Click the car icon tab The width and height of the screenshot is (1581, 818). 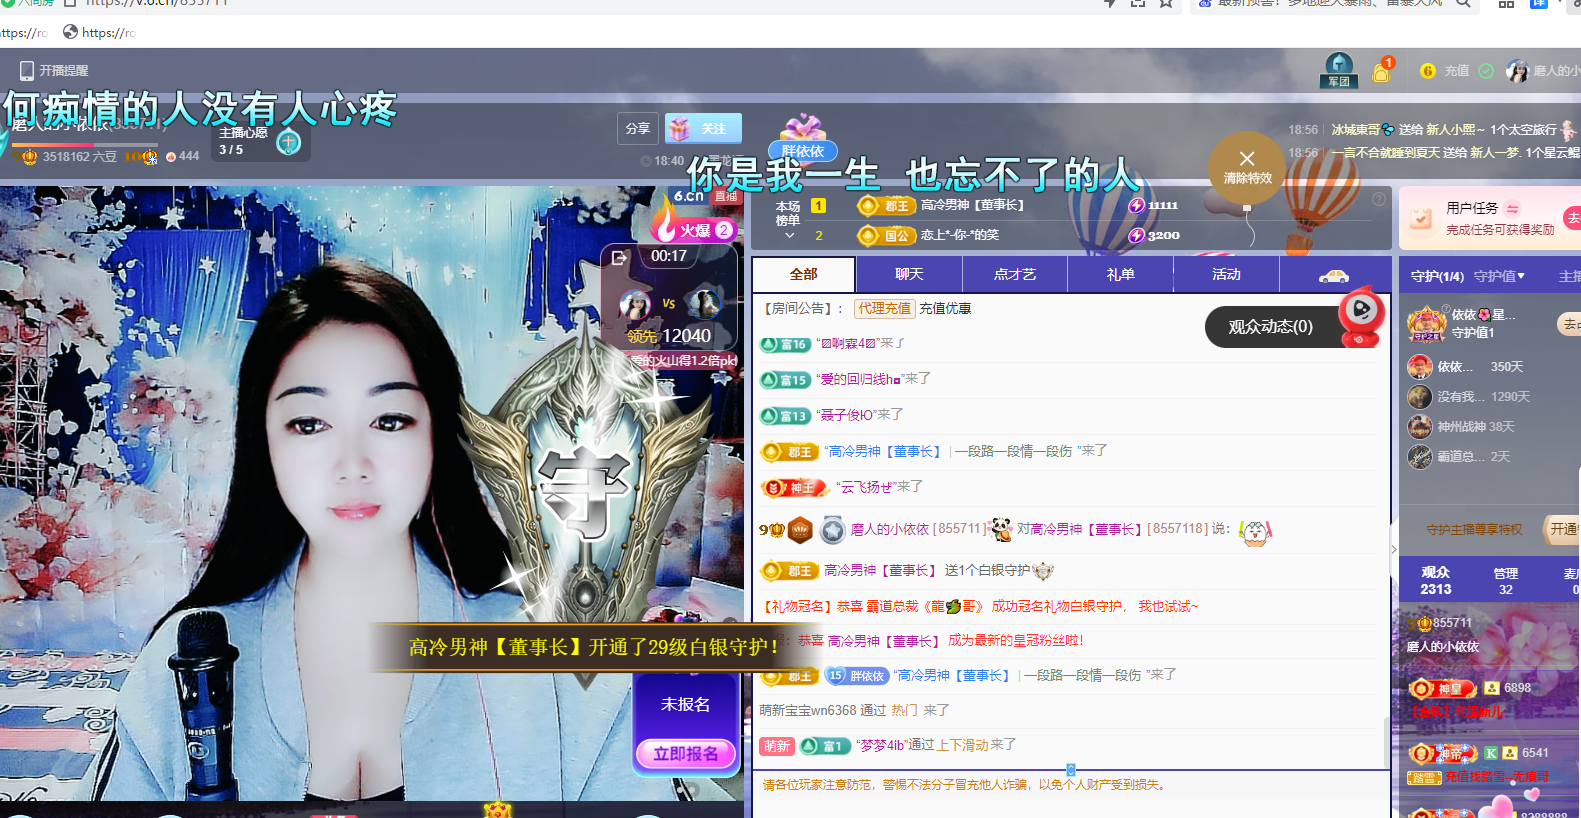click(1334, 275)
